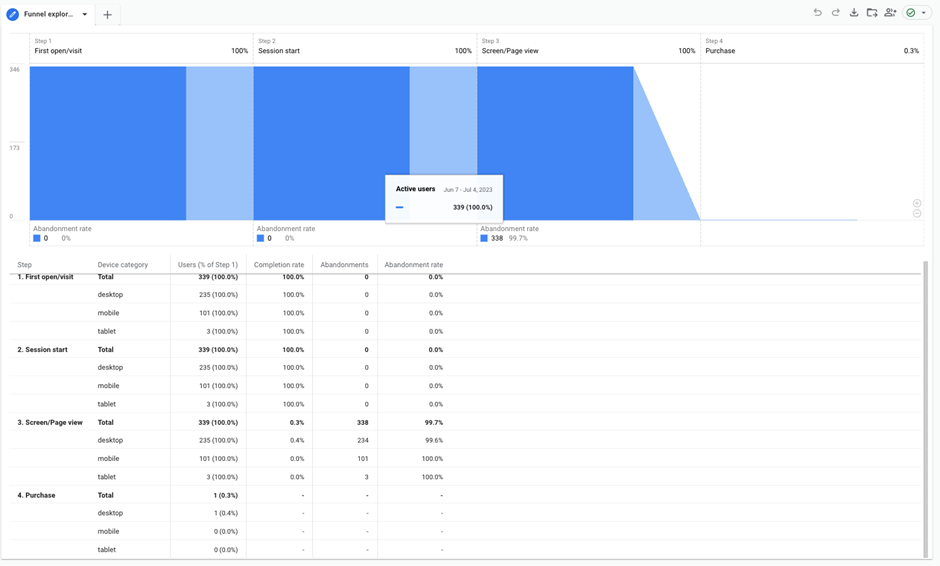Zoom in on the funnel chart
940x566 pixels.
[x=917, y=203]
